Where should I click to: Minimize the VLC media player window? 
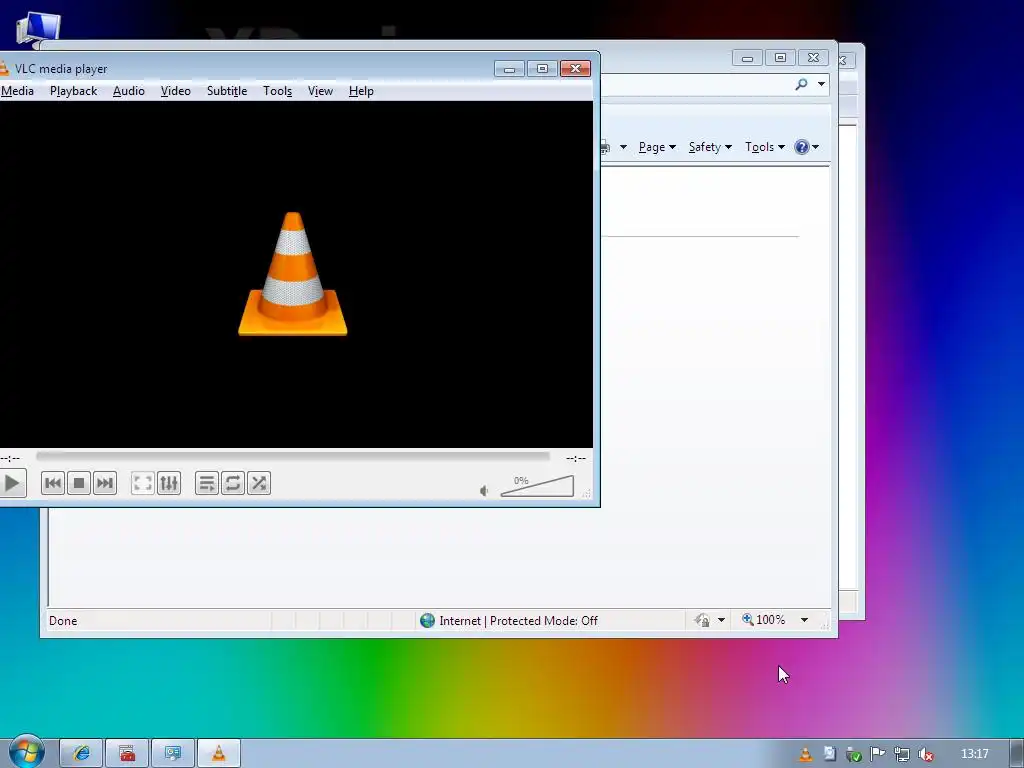click(x=509, y=69)
